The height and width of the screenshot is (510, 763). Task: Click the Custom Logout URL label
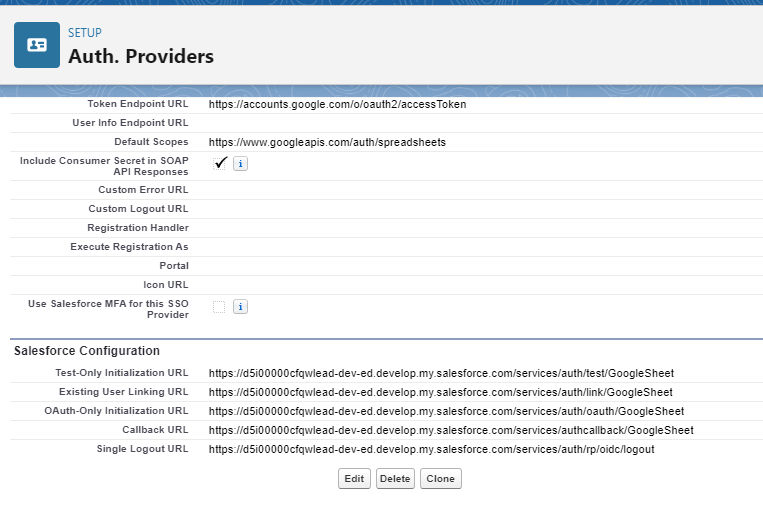(138, 209)
